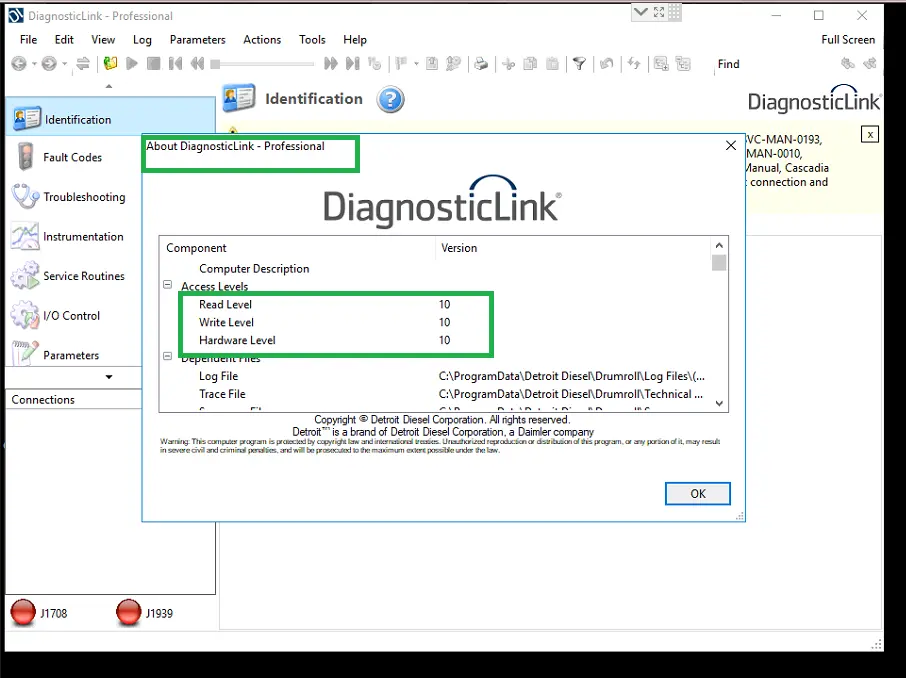Image resolution: width=906 pixels, height=678 pixels.
Task: Open I/O Control panel
Action: pyautogui.click(x=73, y=316)
